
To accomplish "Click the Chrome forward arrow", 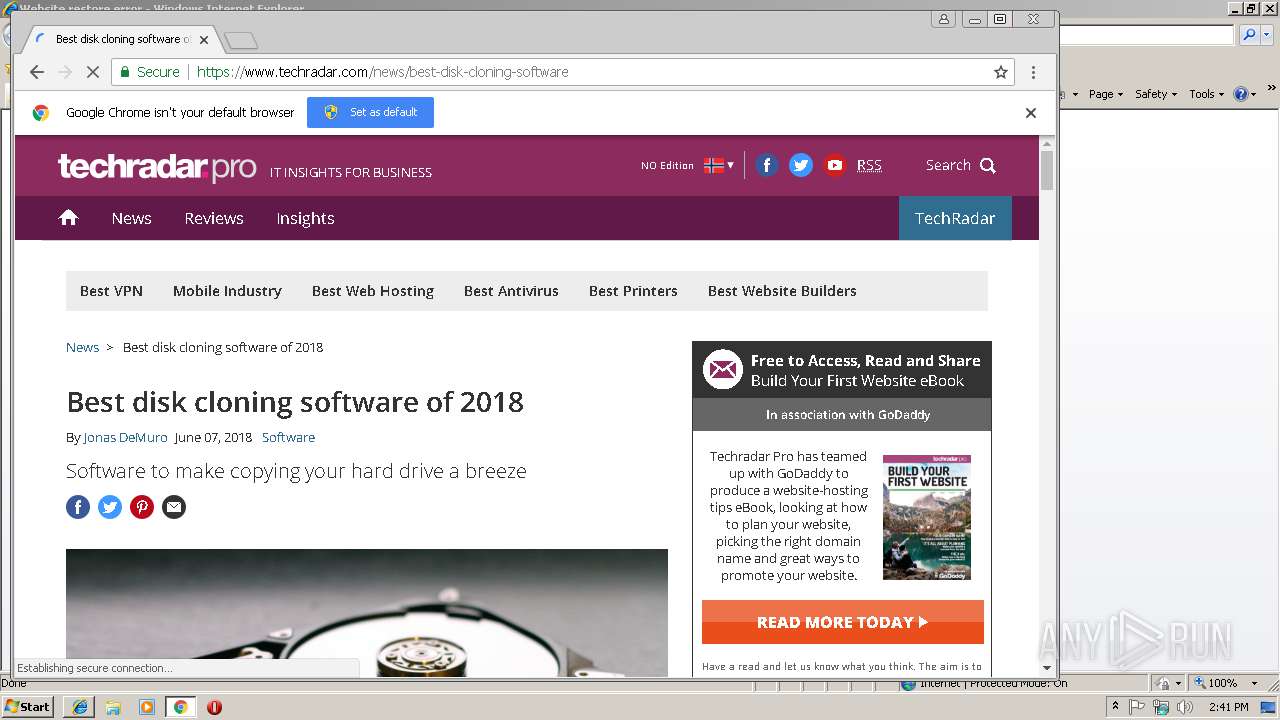I will (65, 72).
